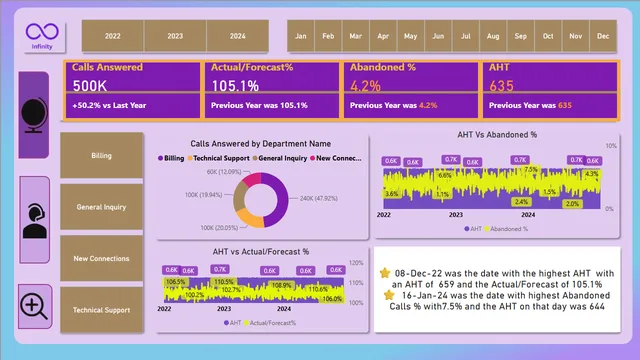The width and height of the screenshot is (640, 360).
Task: Click the 108.9% label in forecast chart
Action: tap(282, 285)
